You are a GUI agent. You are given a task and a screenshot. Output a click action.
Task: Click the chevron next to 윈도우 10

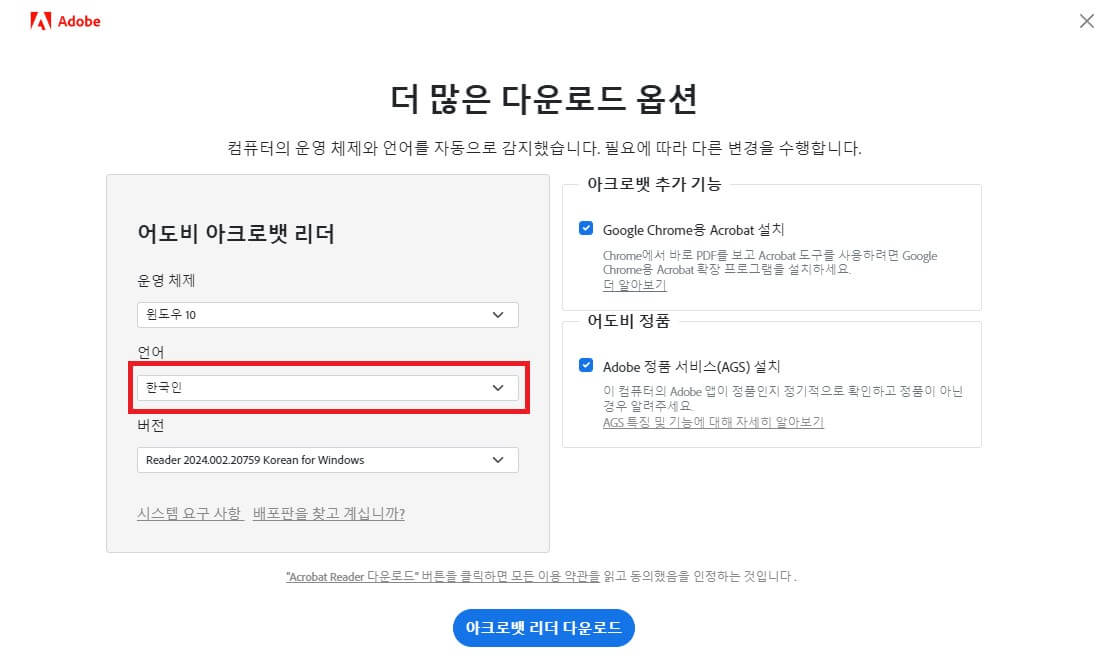point(497,314)
